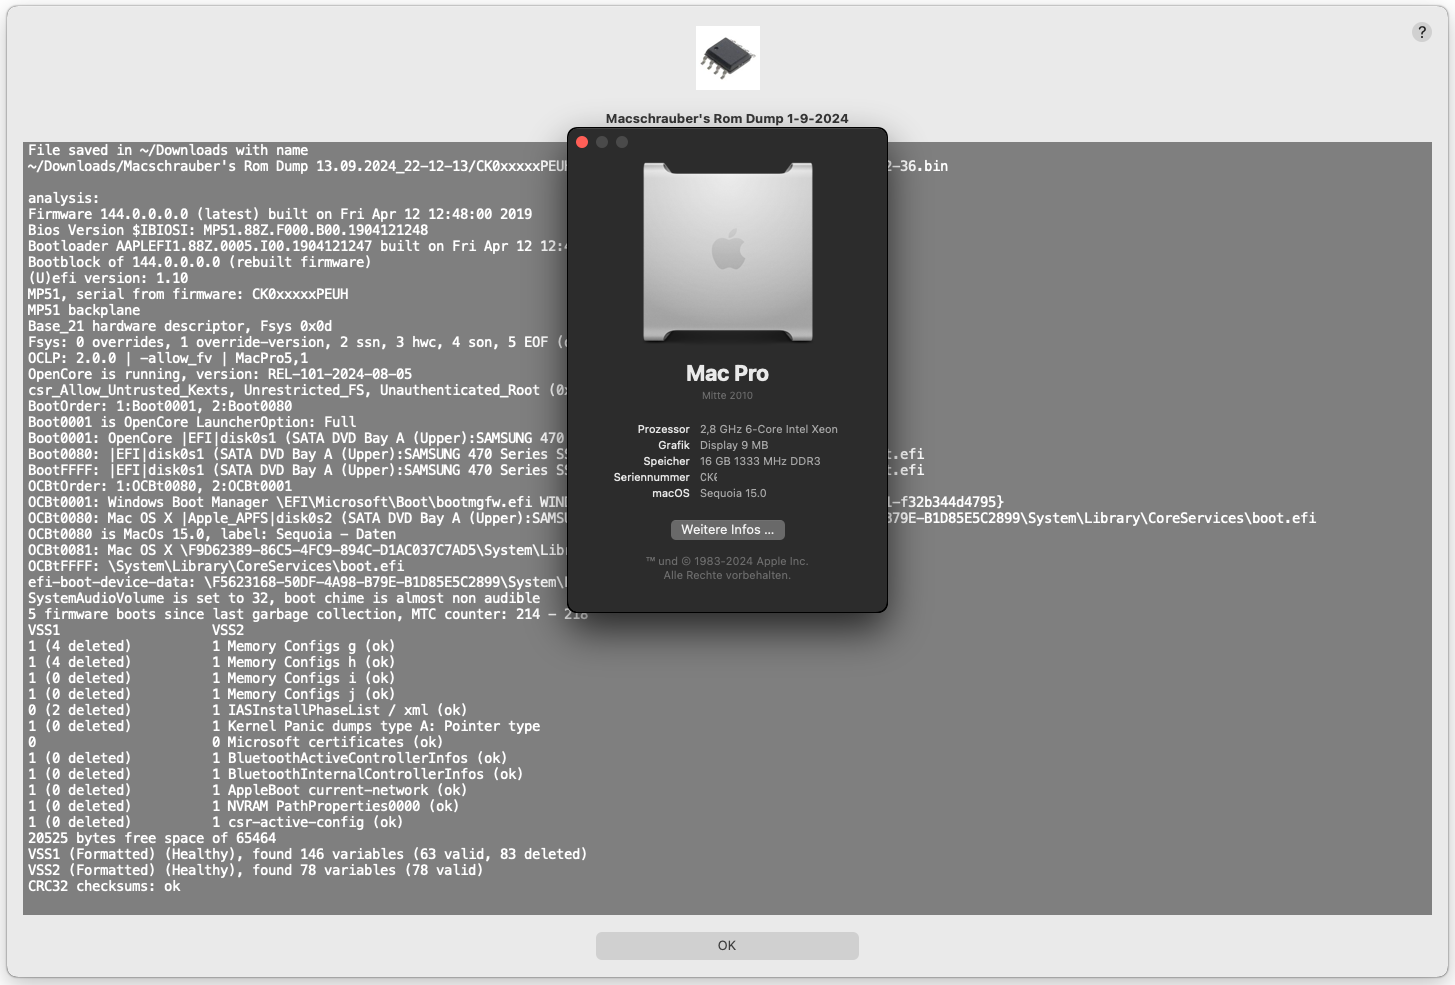Click the ROM chip icon
The height and width of the screenshot is (985, 1455).
pos(727,58)
